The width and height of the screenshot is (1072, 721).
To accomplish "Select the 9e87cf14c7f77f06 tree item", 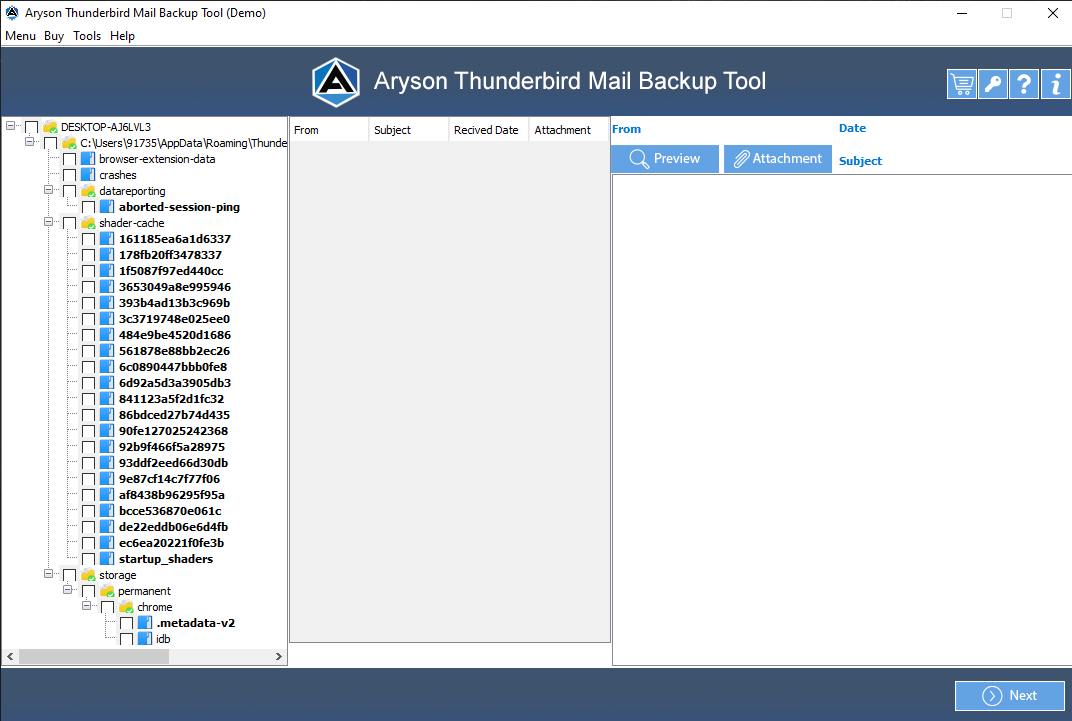I will click(170, 479).
